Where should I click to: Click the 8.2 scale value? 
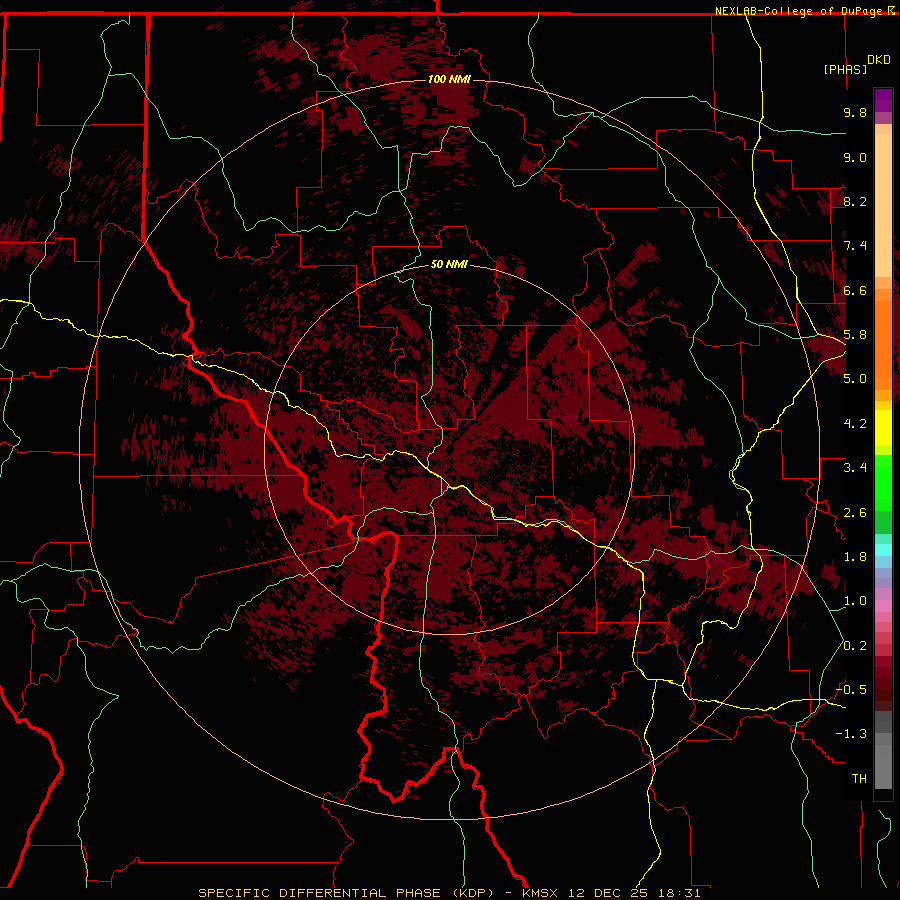[x=855, y=201]
